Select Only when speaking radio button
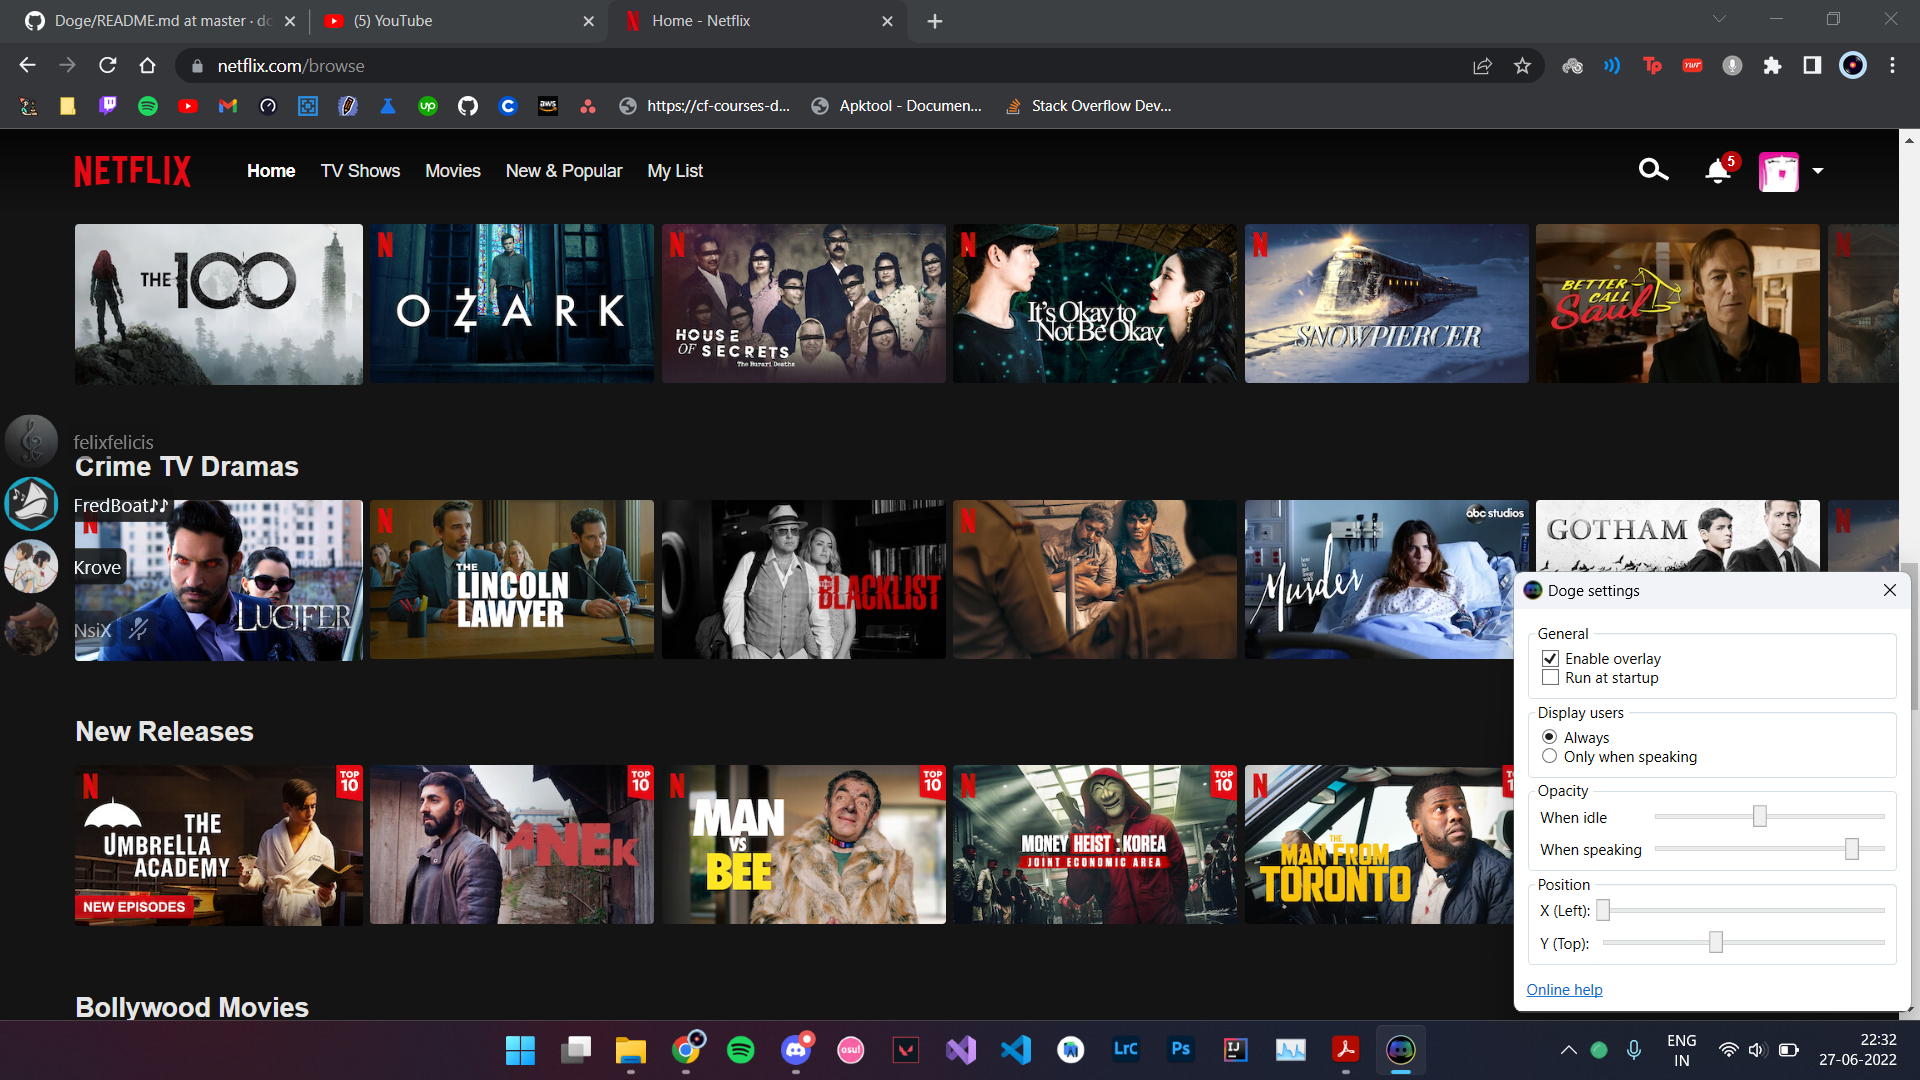The image size is (1920, 1080). [x=1549, y=757]
